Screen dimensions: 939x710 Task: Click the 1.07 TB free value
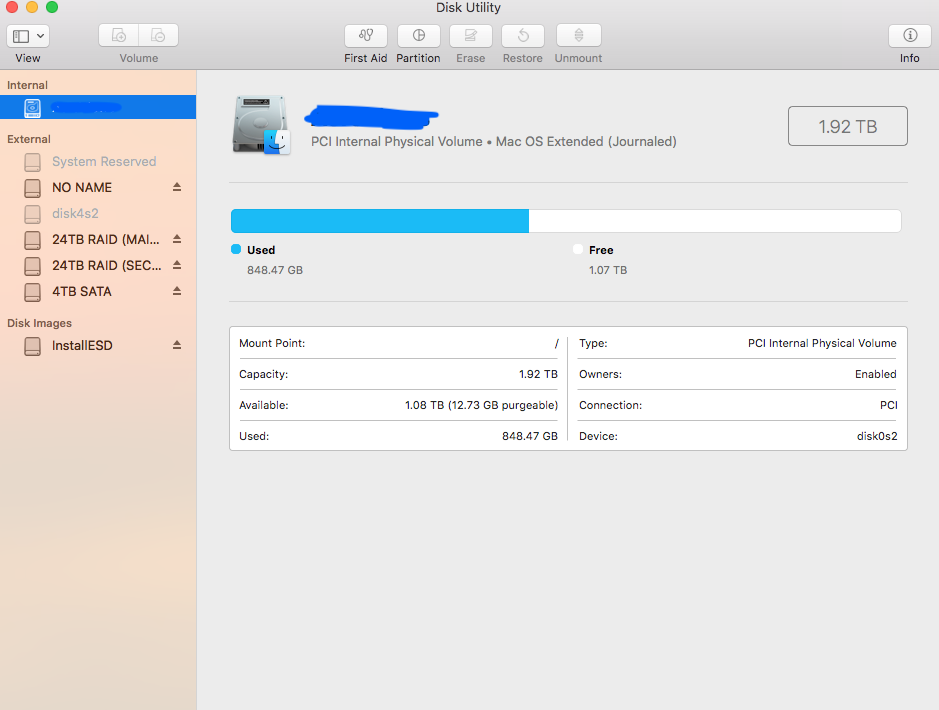(608, 270)
